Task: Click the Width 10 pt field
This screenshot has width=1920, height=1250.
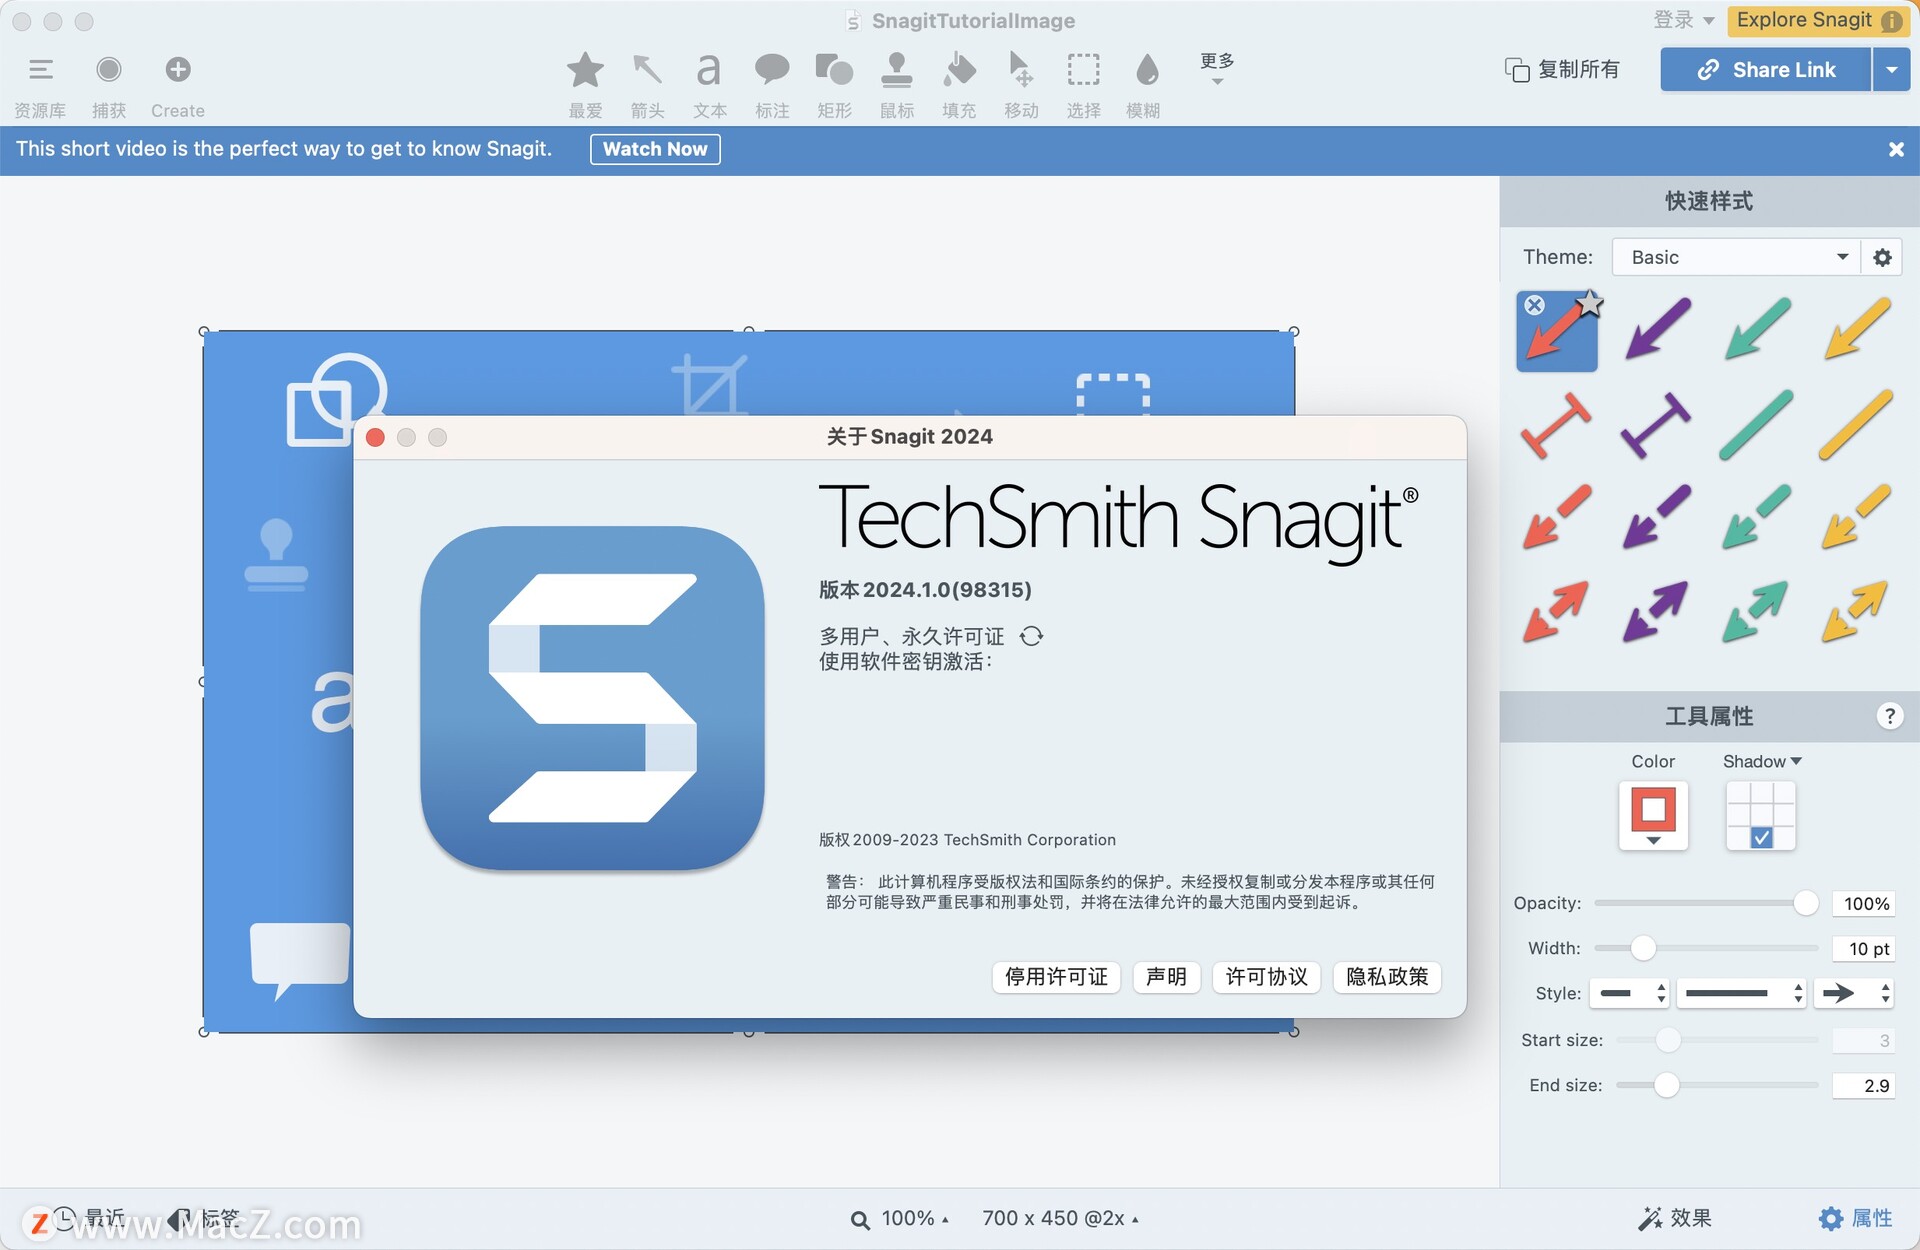Action: click(1864, 949)
